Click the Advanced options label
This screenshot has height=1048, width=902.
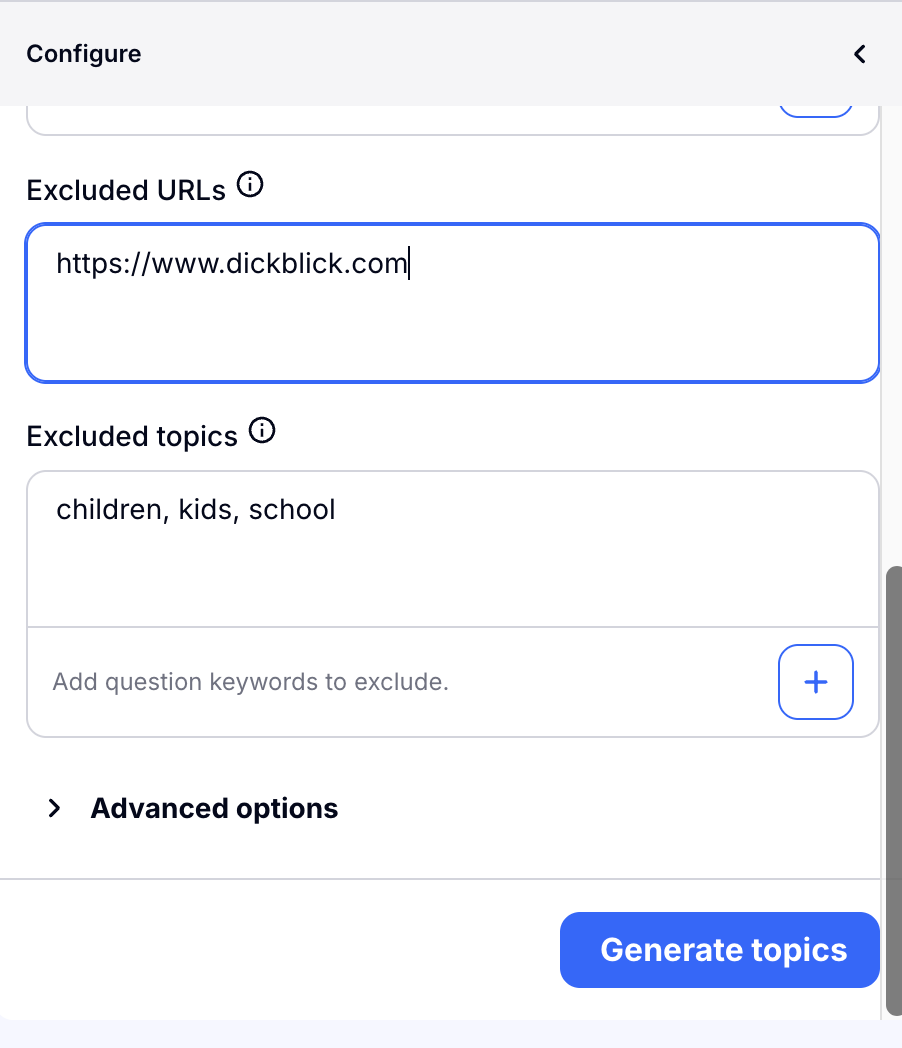[214, 808]
